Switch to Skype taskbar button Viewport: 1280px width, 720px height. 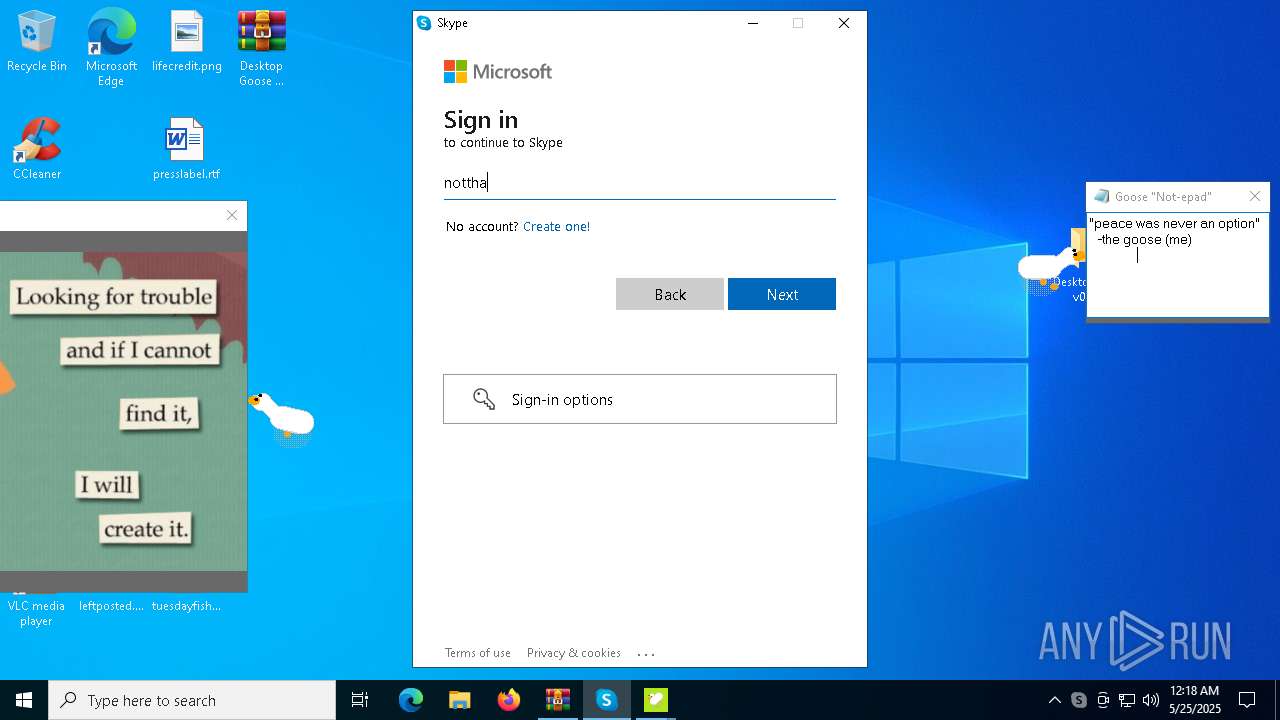pyautogui.click(x=606, y=700)
